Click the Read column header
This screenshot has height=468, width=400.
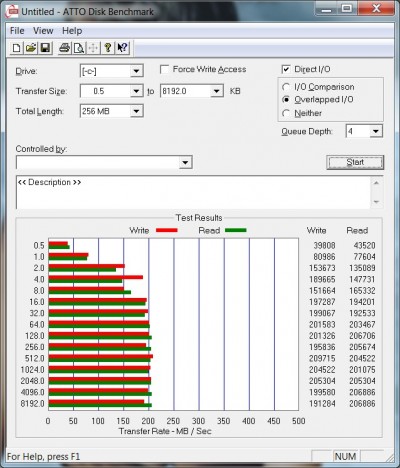coord(357,230)
